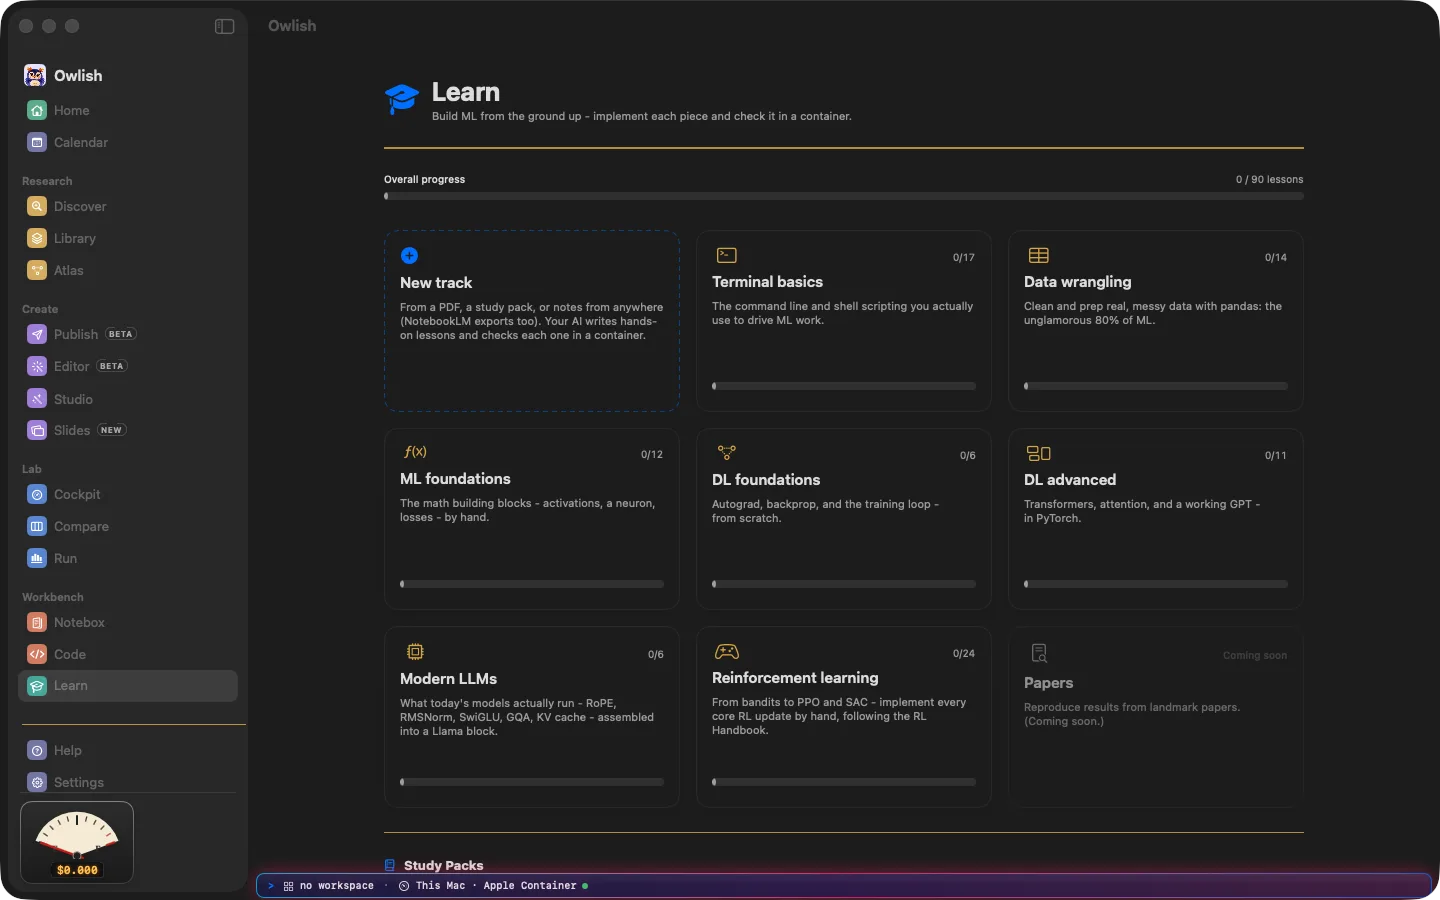Click the terminal icon on Terminal basics card

727,256
